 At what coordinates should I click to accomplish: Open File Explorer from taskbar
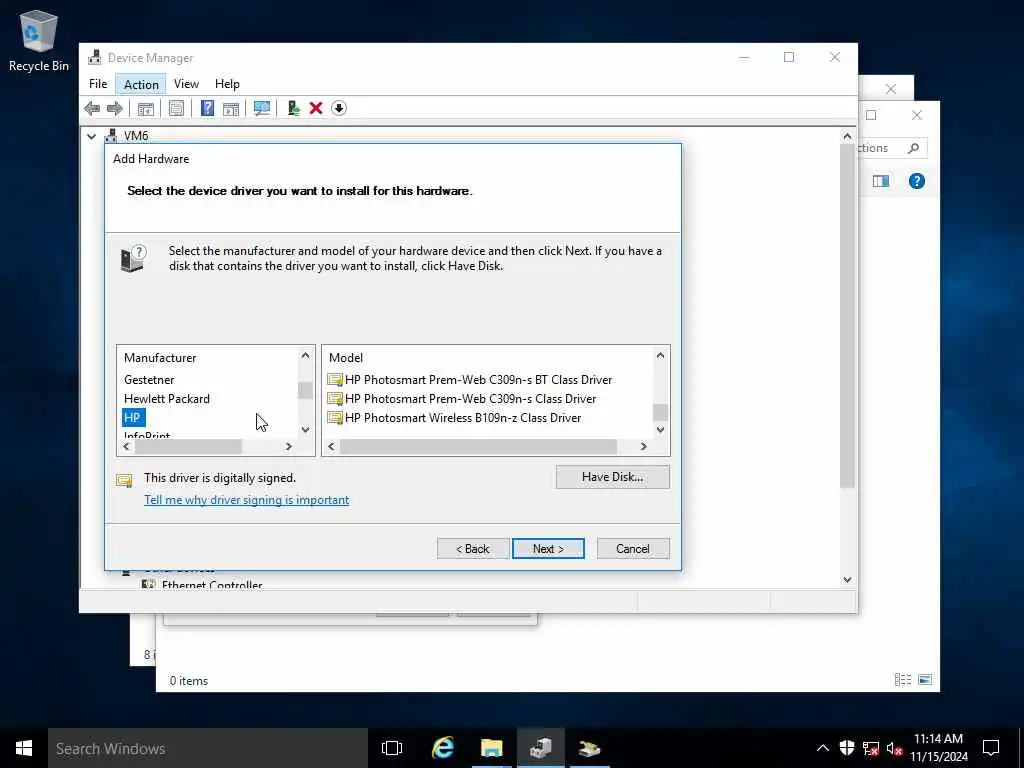492,748
